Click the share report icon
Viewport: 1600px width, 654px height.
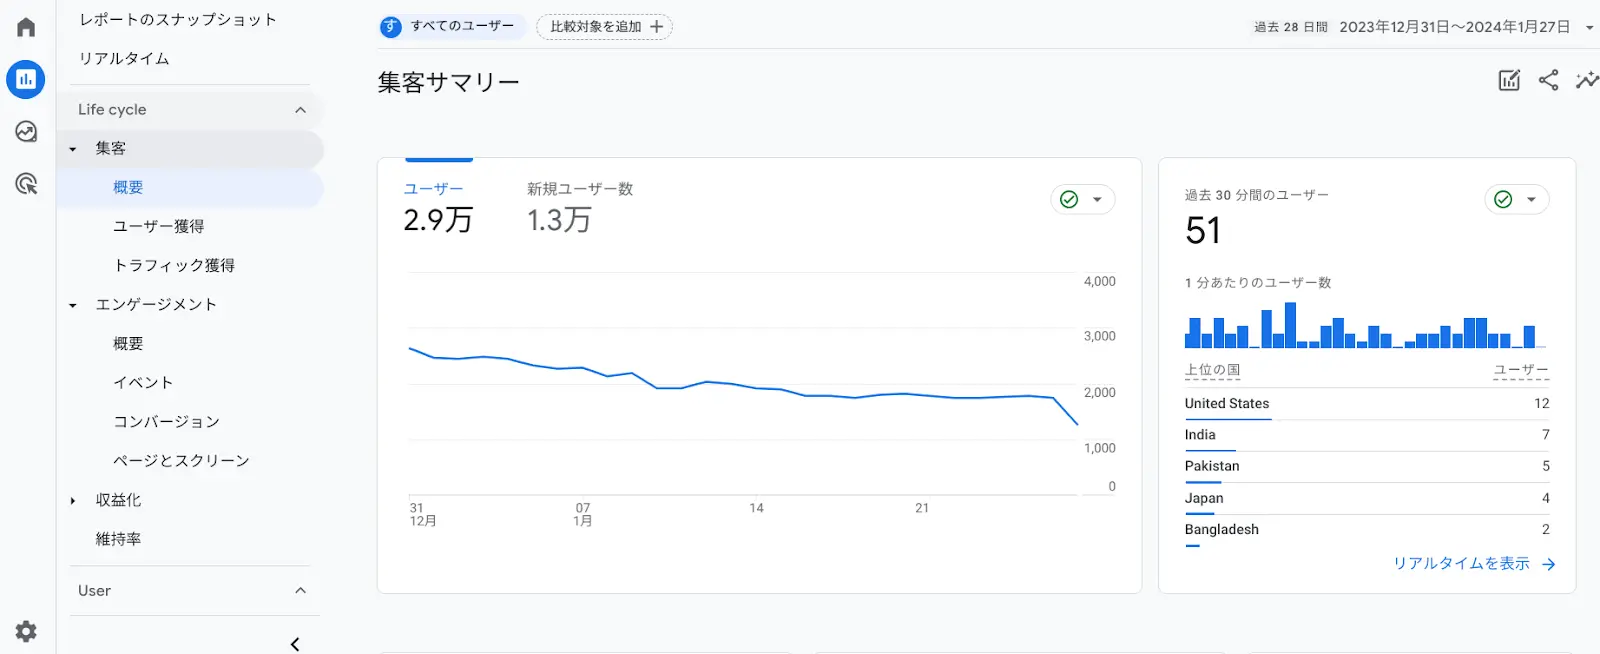coord(1548,81)
